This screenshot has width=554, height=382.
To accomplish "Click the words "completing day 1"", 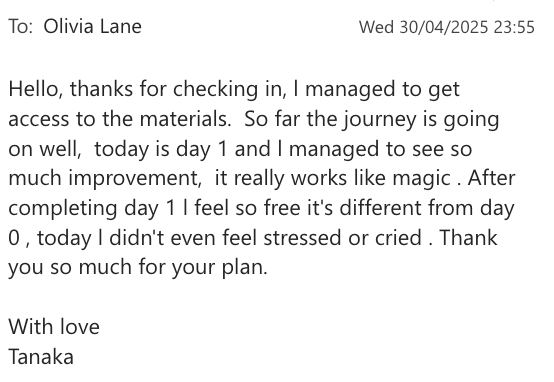I will pyautogui.click(x=92, y=208).
